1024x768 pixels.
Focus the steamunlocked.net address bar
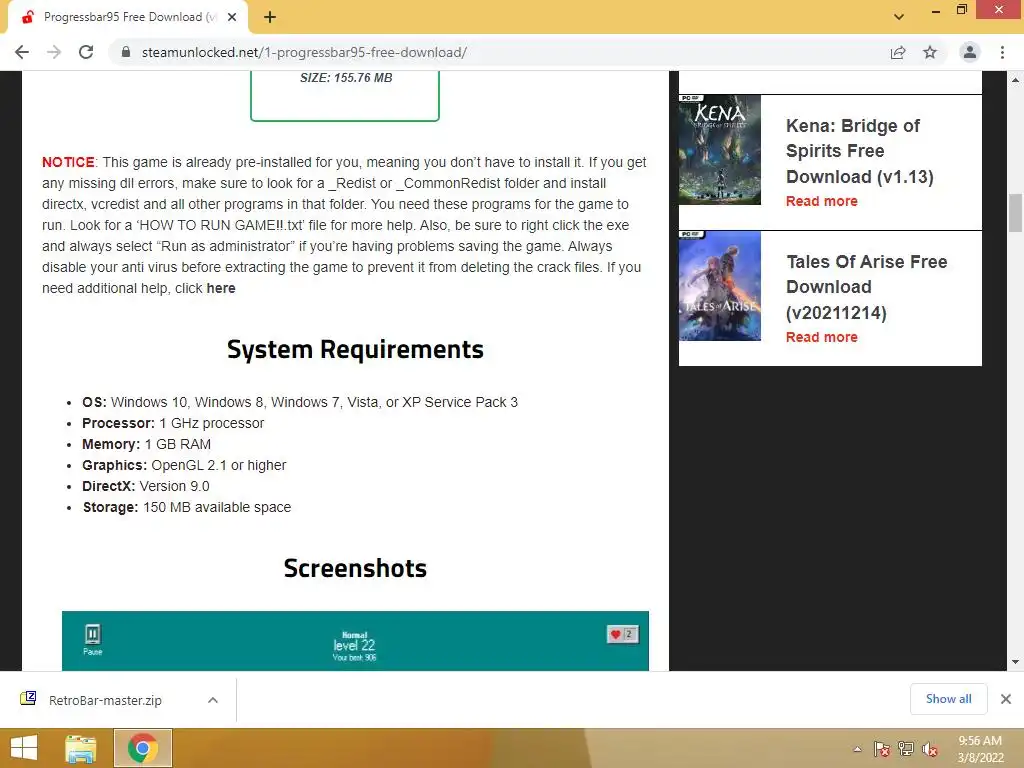coord(496,52)
